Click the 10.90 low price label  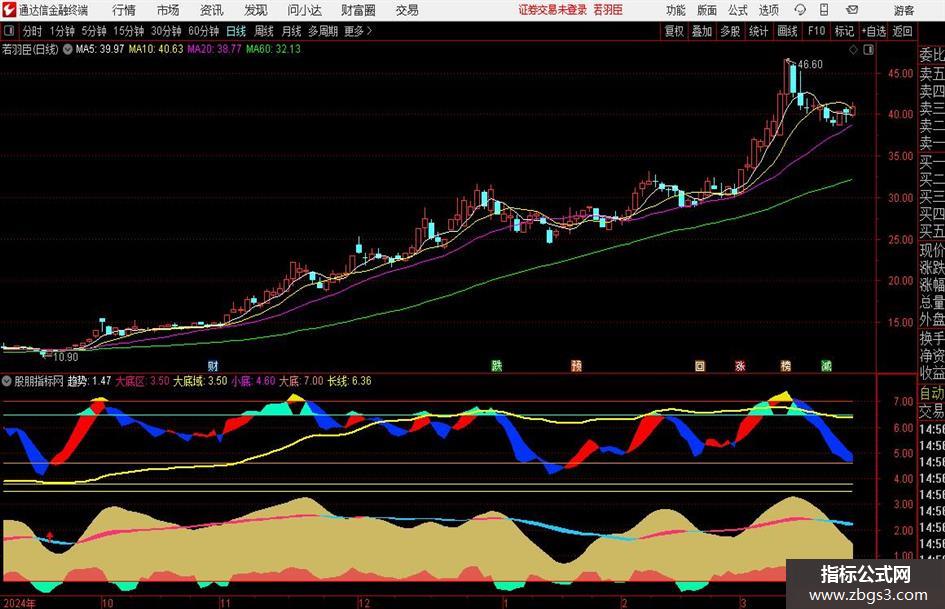[x=66, y=357]
